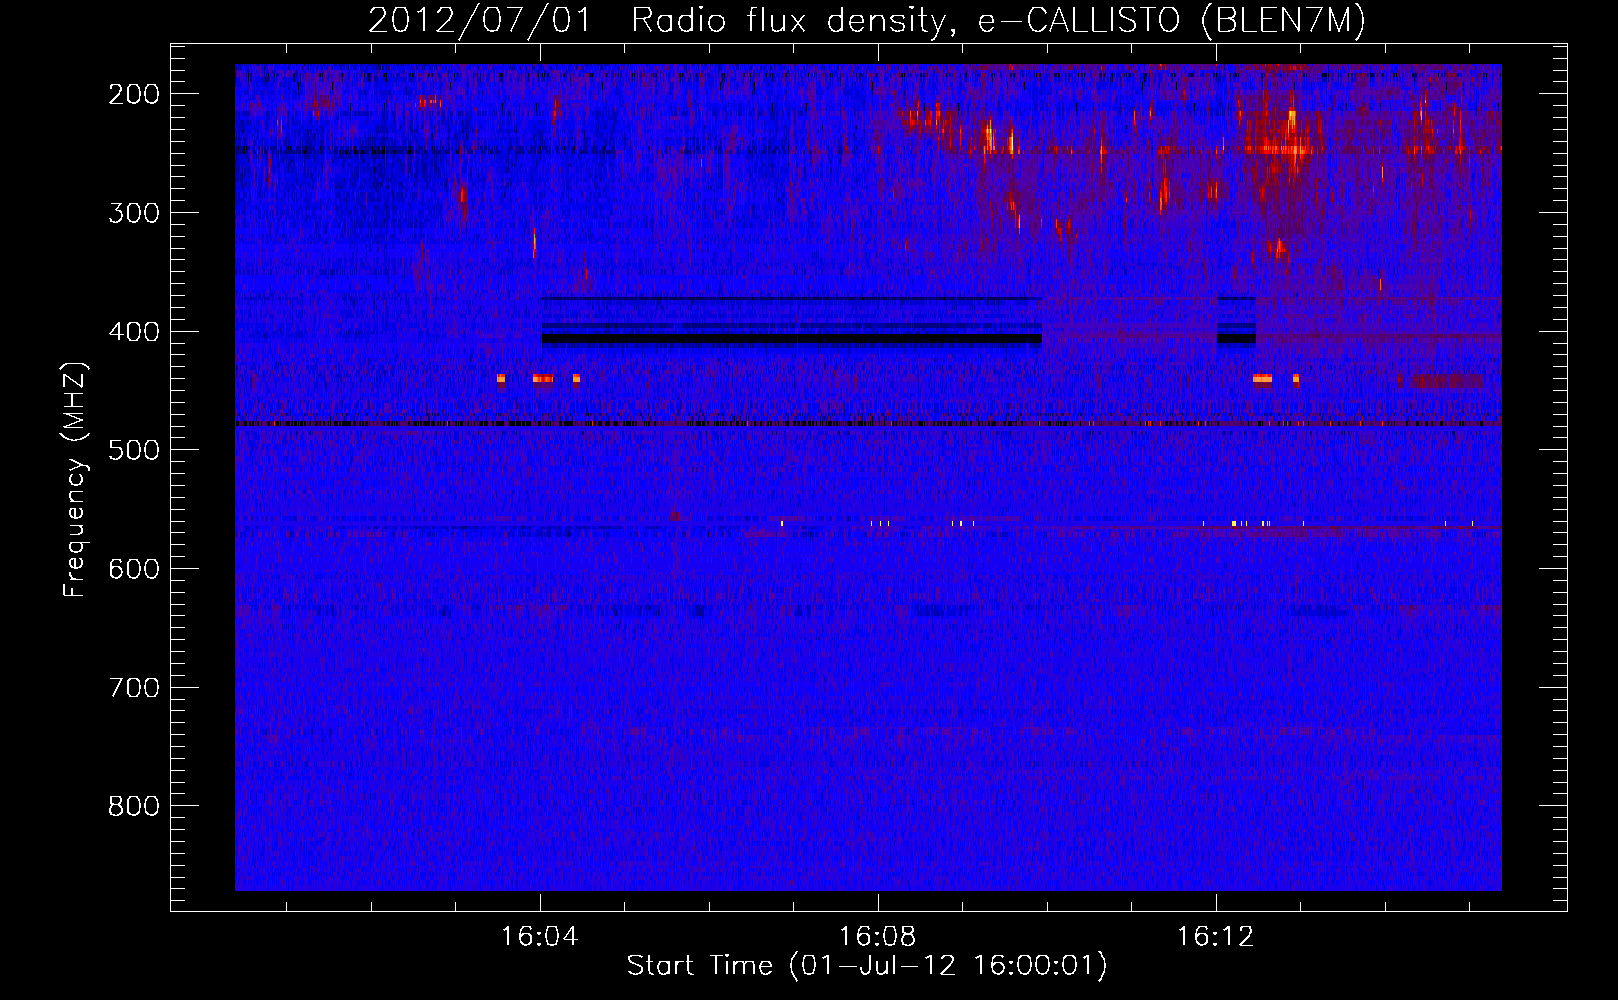Click the 16:08 time tick label
The width and height of the screenshot is (1618, 1000).
(x=878, y=937)
